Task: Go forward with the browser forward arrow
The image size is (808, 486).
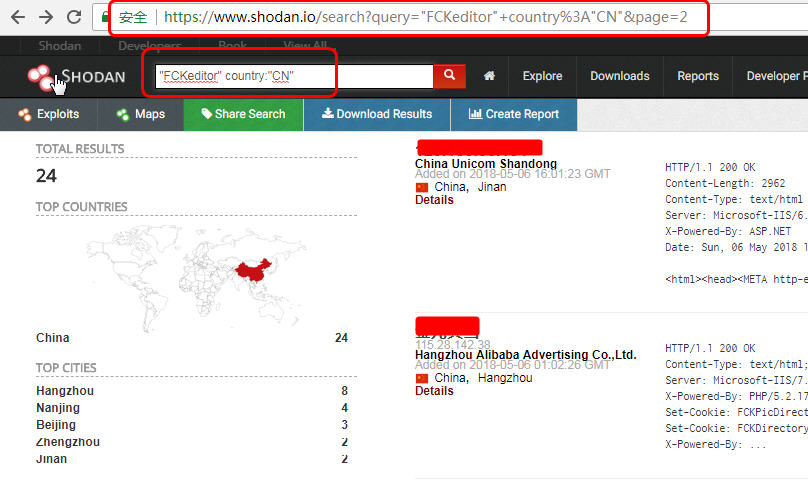Action: point(46,17)
